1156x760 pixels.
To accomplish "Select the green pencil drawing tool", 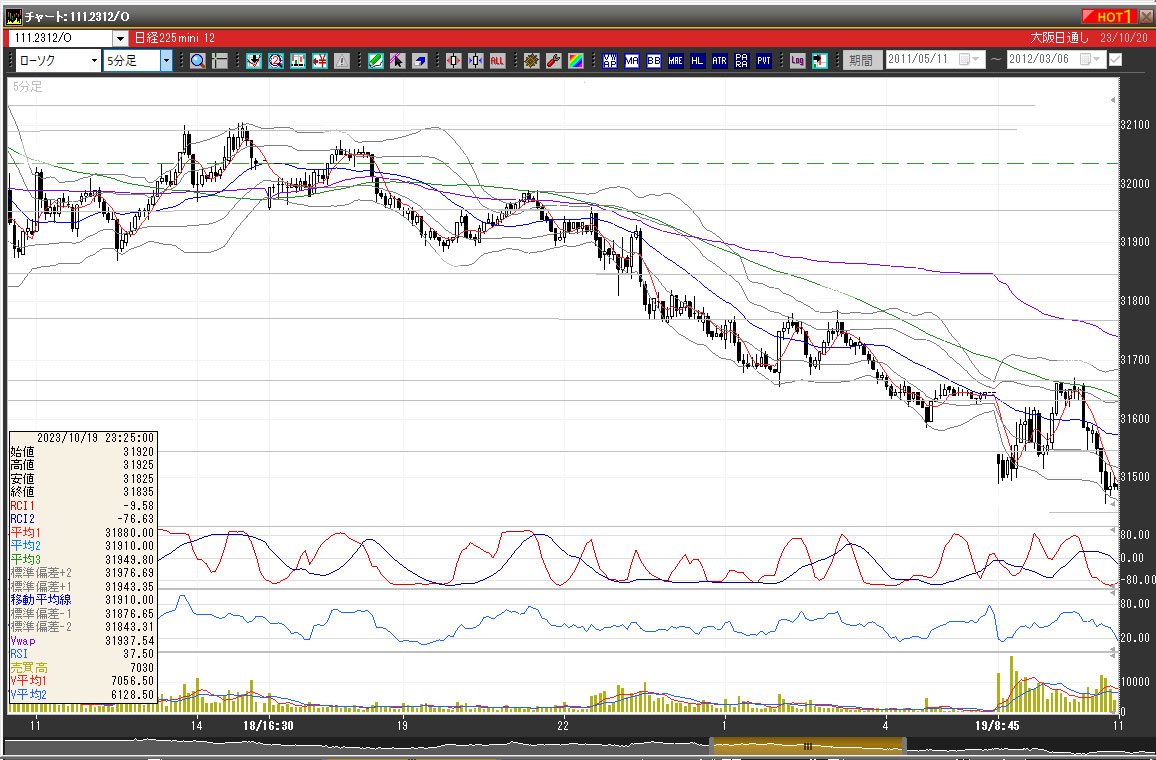I will pyautogui.click(x=376, y=60).
